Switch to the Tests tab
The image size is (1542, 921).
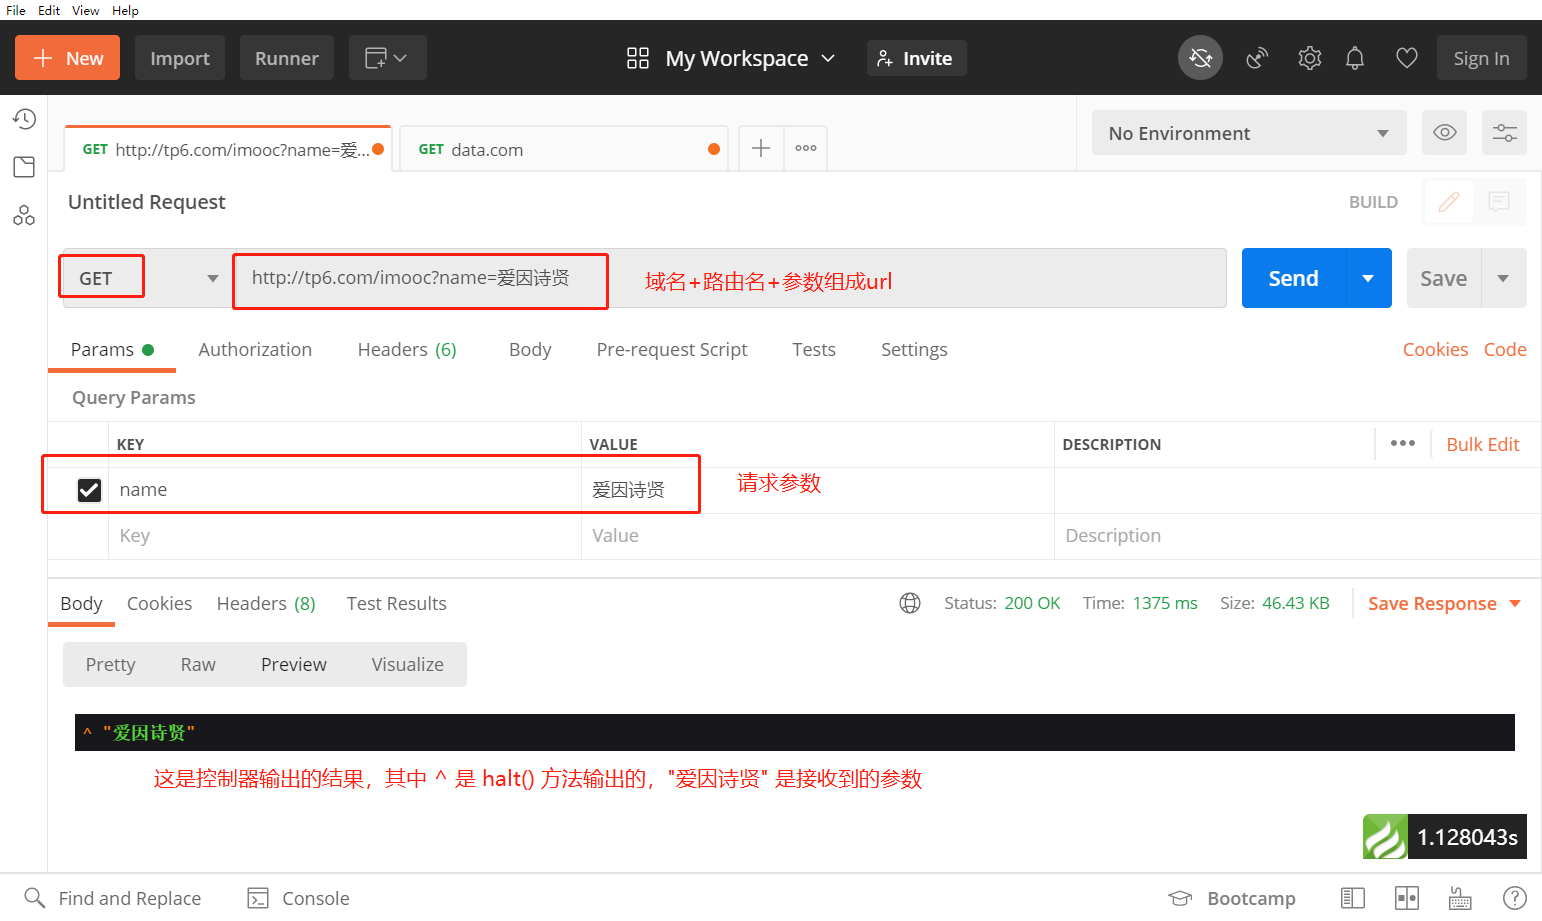click(814, 349)
